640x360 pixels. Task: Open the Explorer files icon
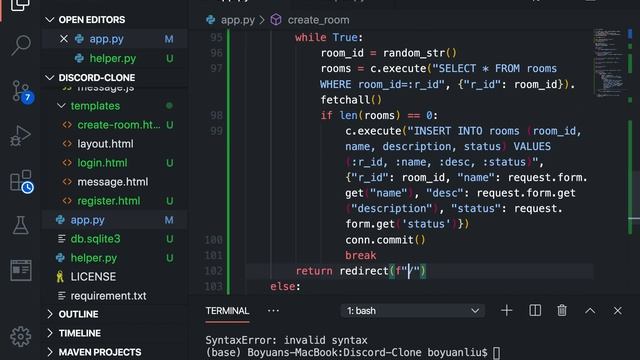[20, 5]
